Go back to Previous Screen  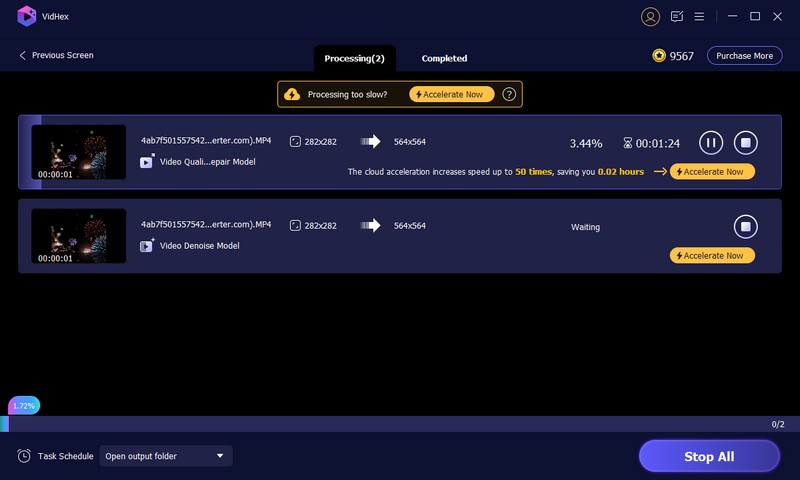[x=56, y=56]
